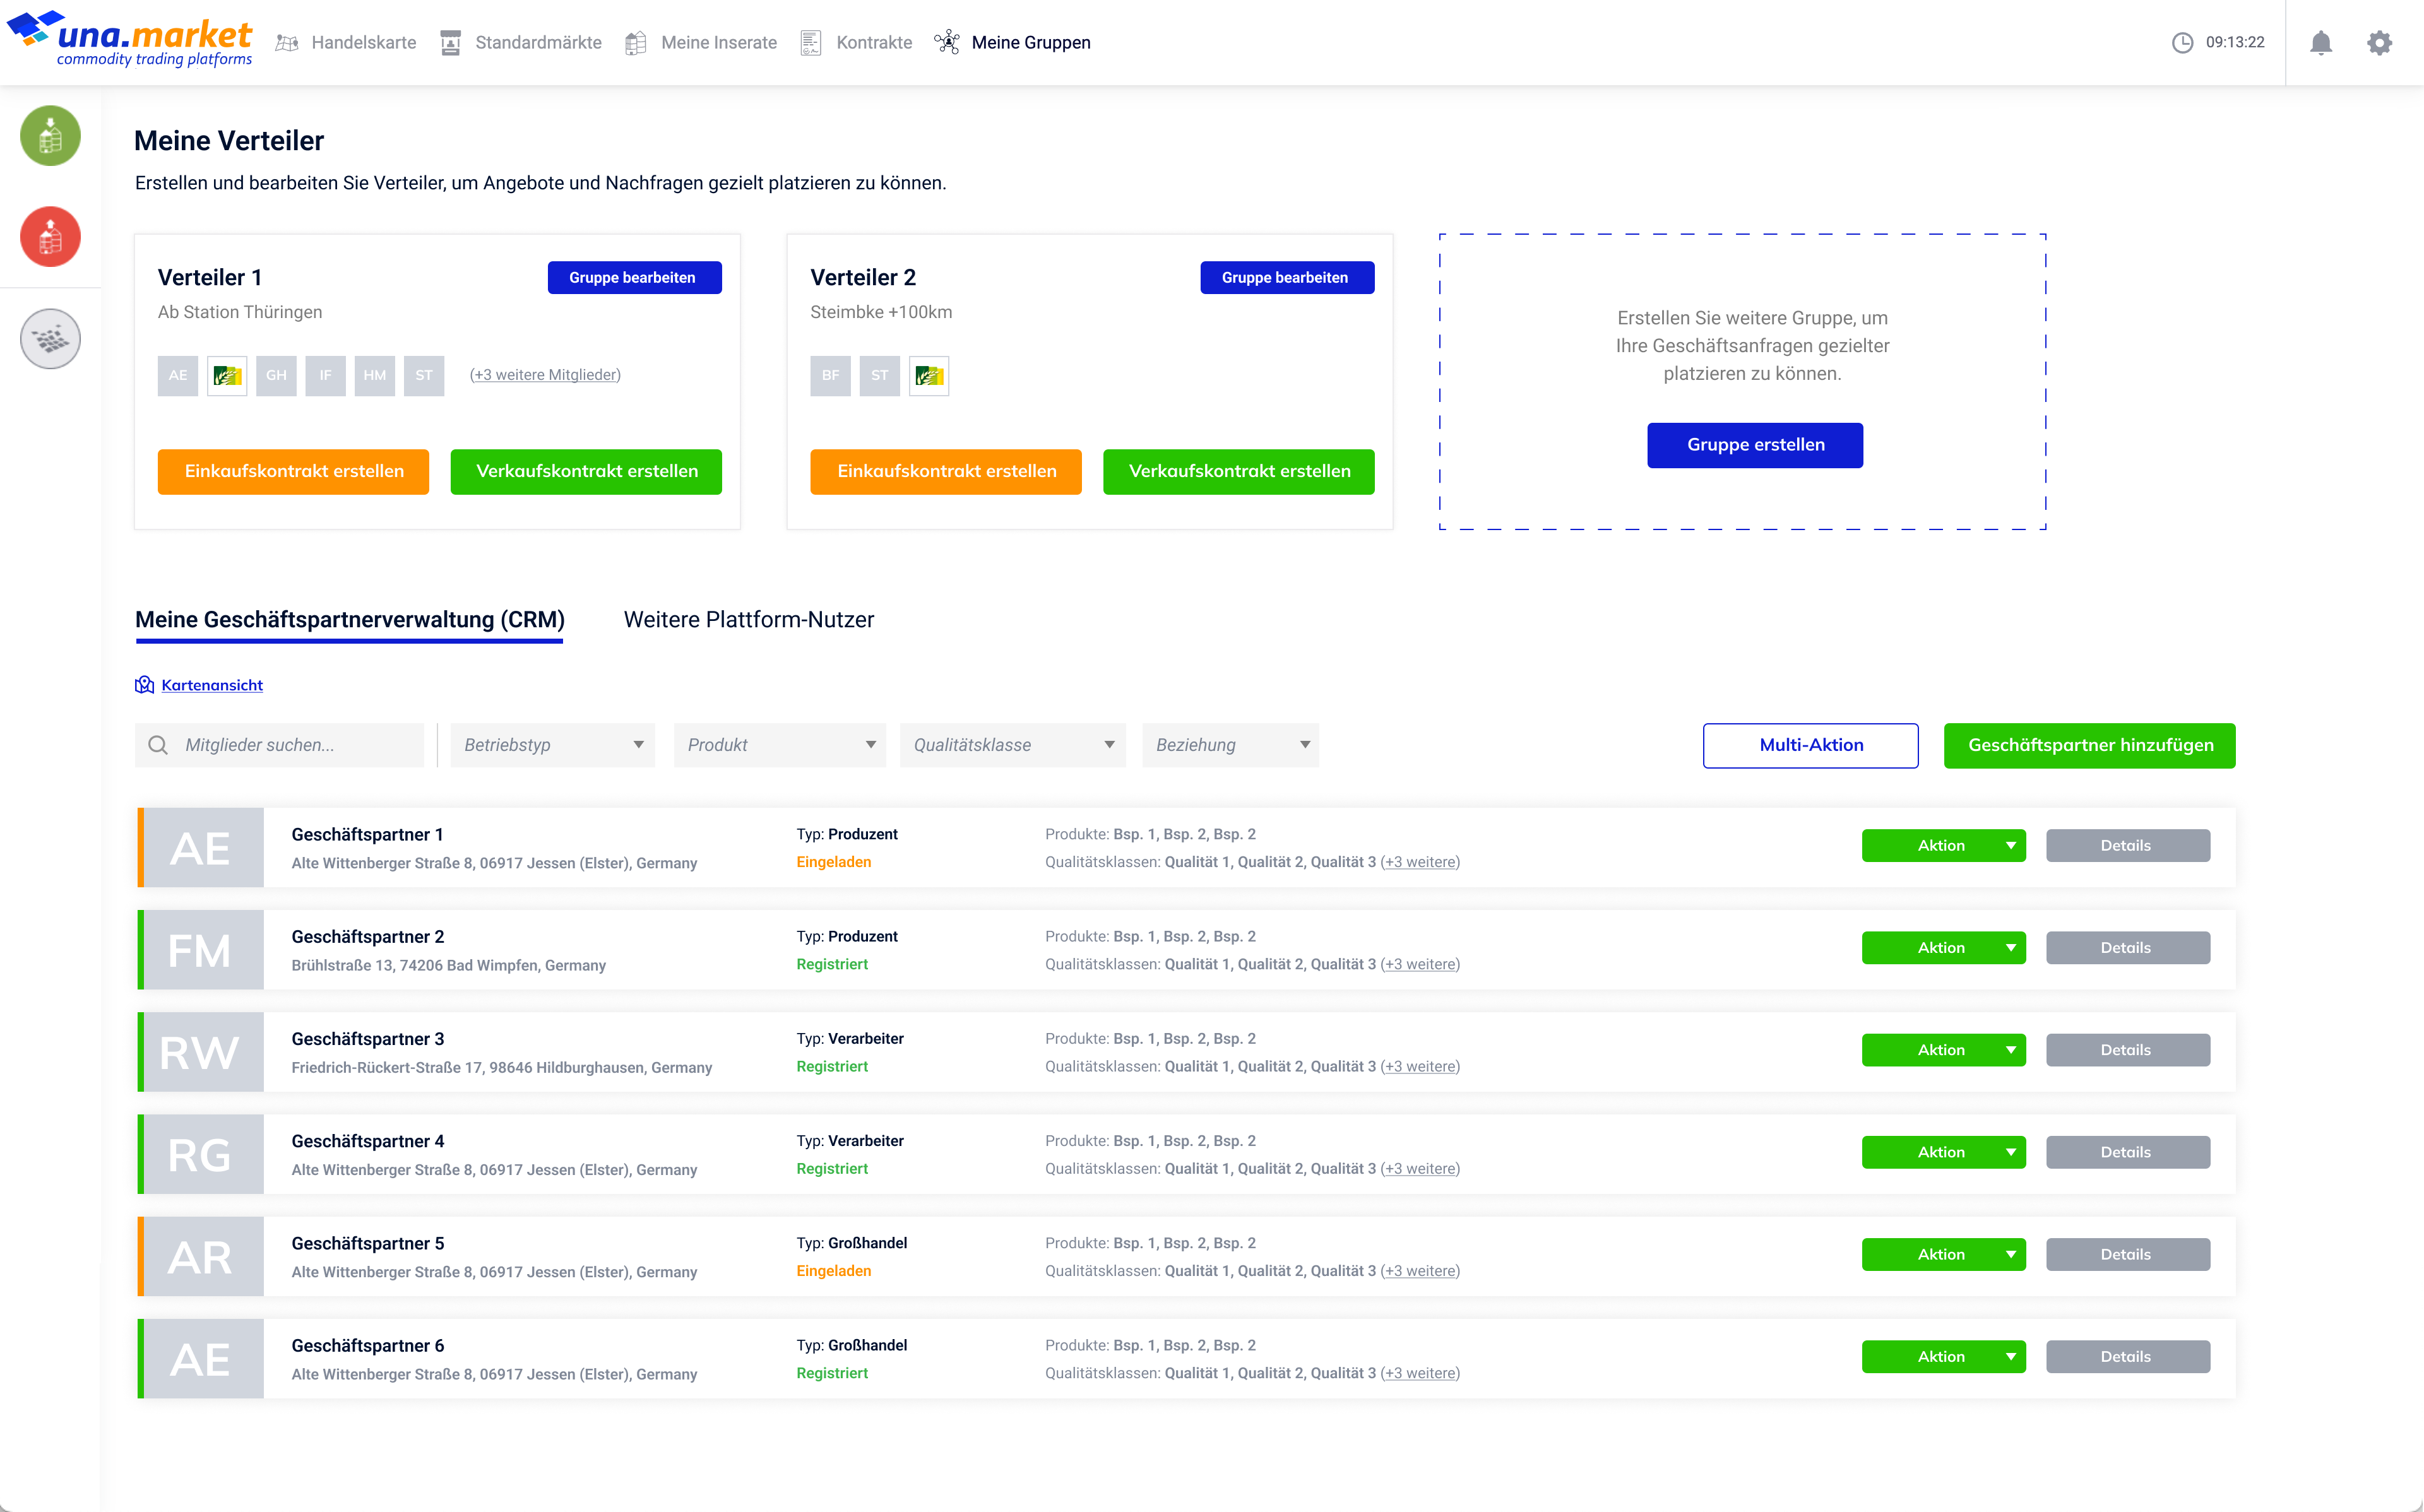Click the Kartenansicht map icon
Viewport: 2424px width, 1512px height.
click(x=145, y=685)
